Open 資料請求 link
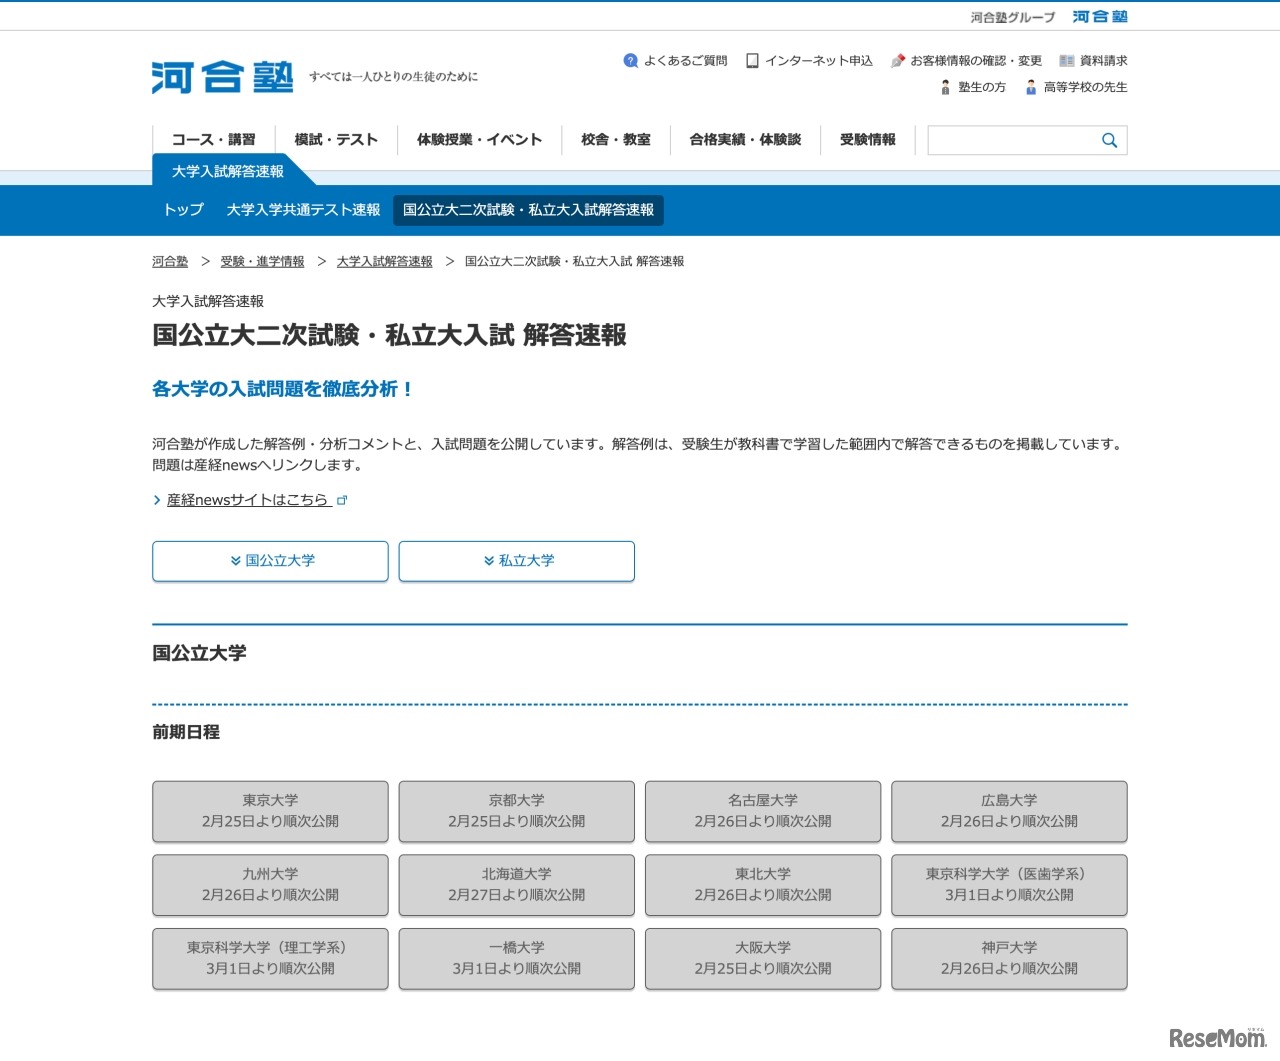The image size is (1280, 1061). [x=1103, y=61]
